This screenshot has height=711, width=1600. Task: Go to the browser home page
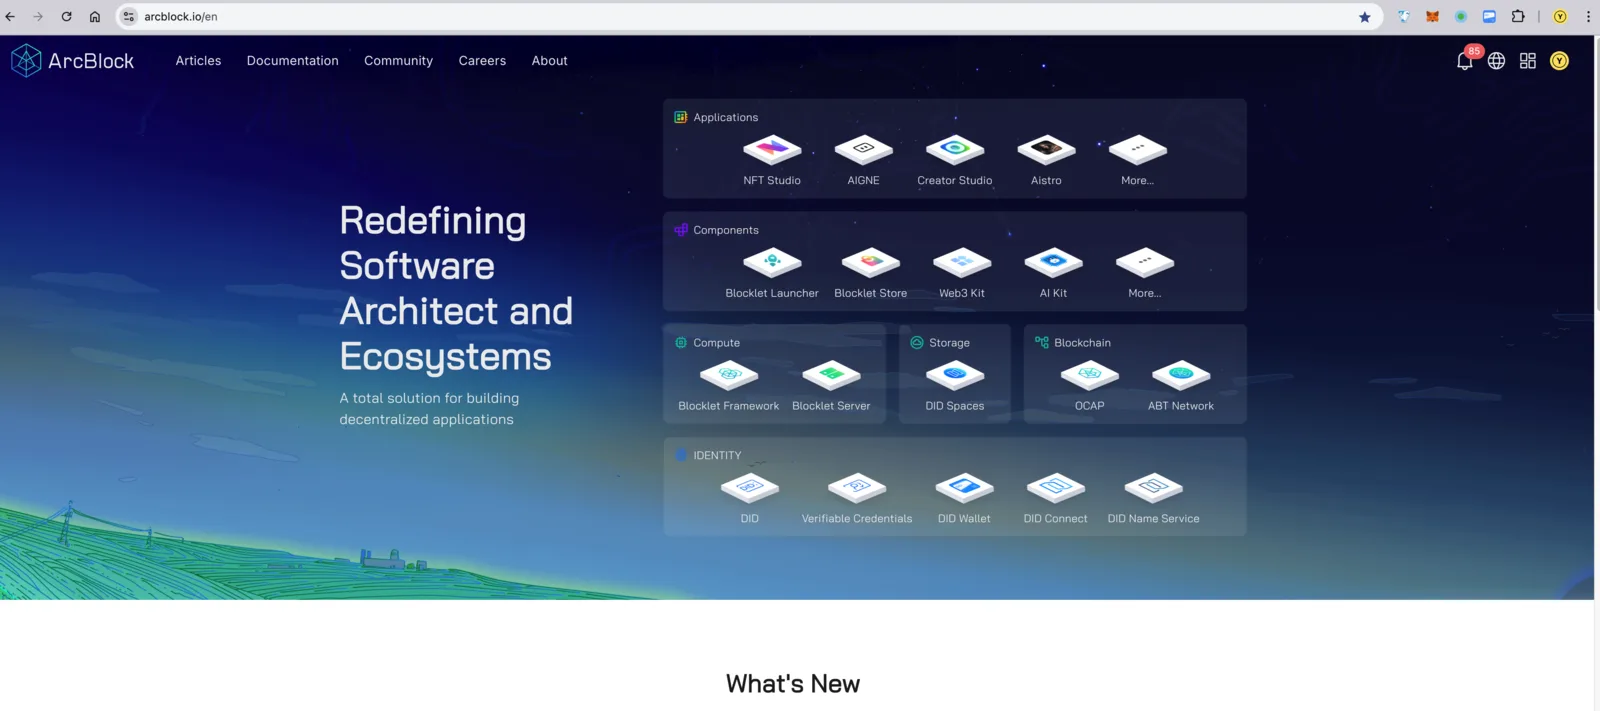pyautogui.click(x=95, y=16)
